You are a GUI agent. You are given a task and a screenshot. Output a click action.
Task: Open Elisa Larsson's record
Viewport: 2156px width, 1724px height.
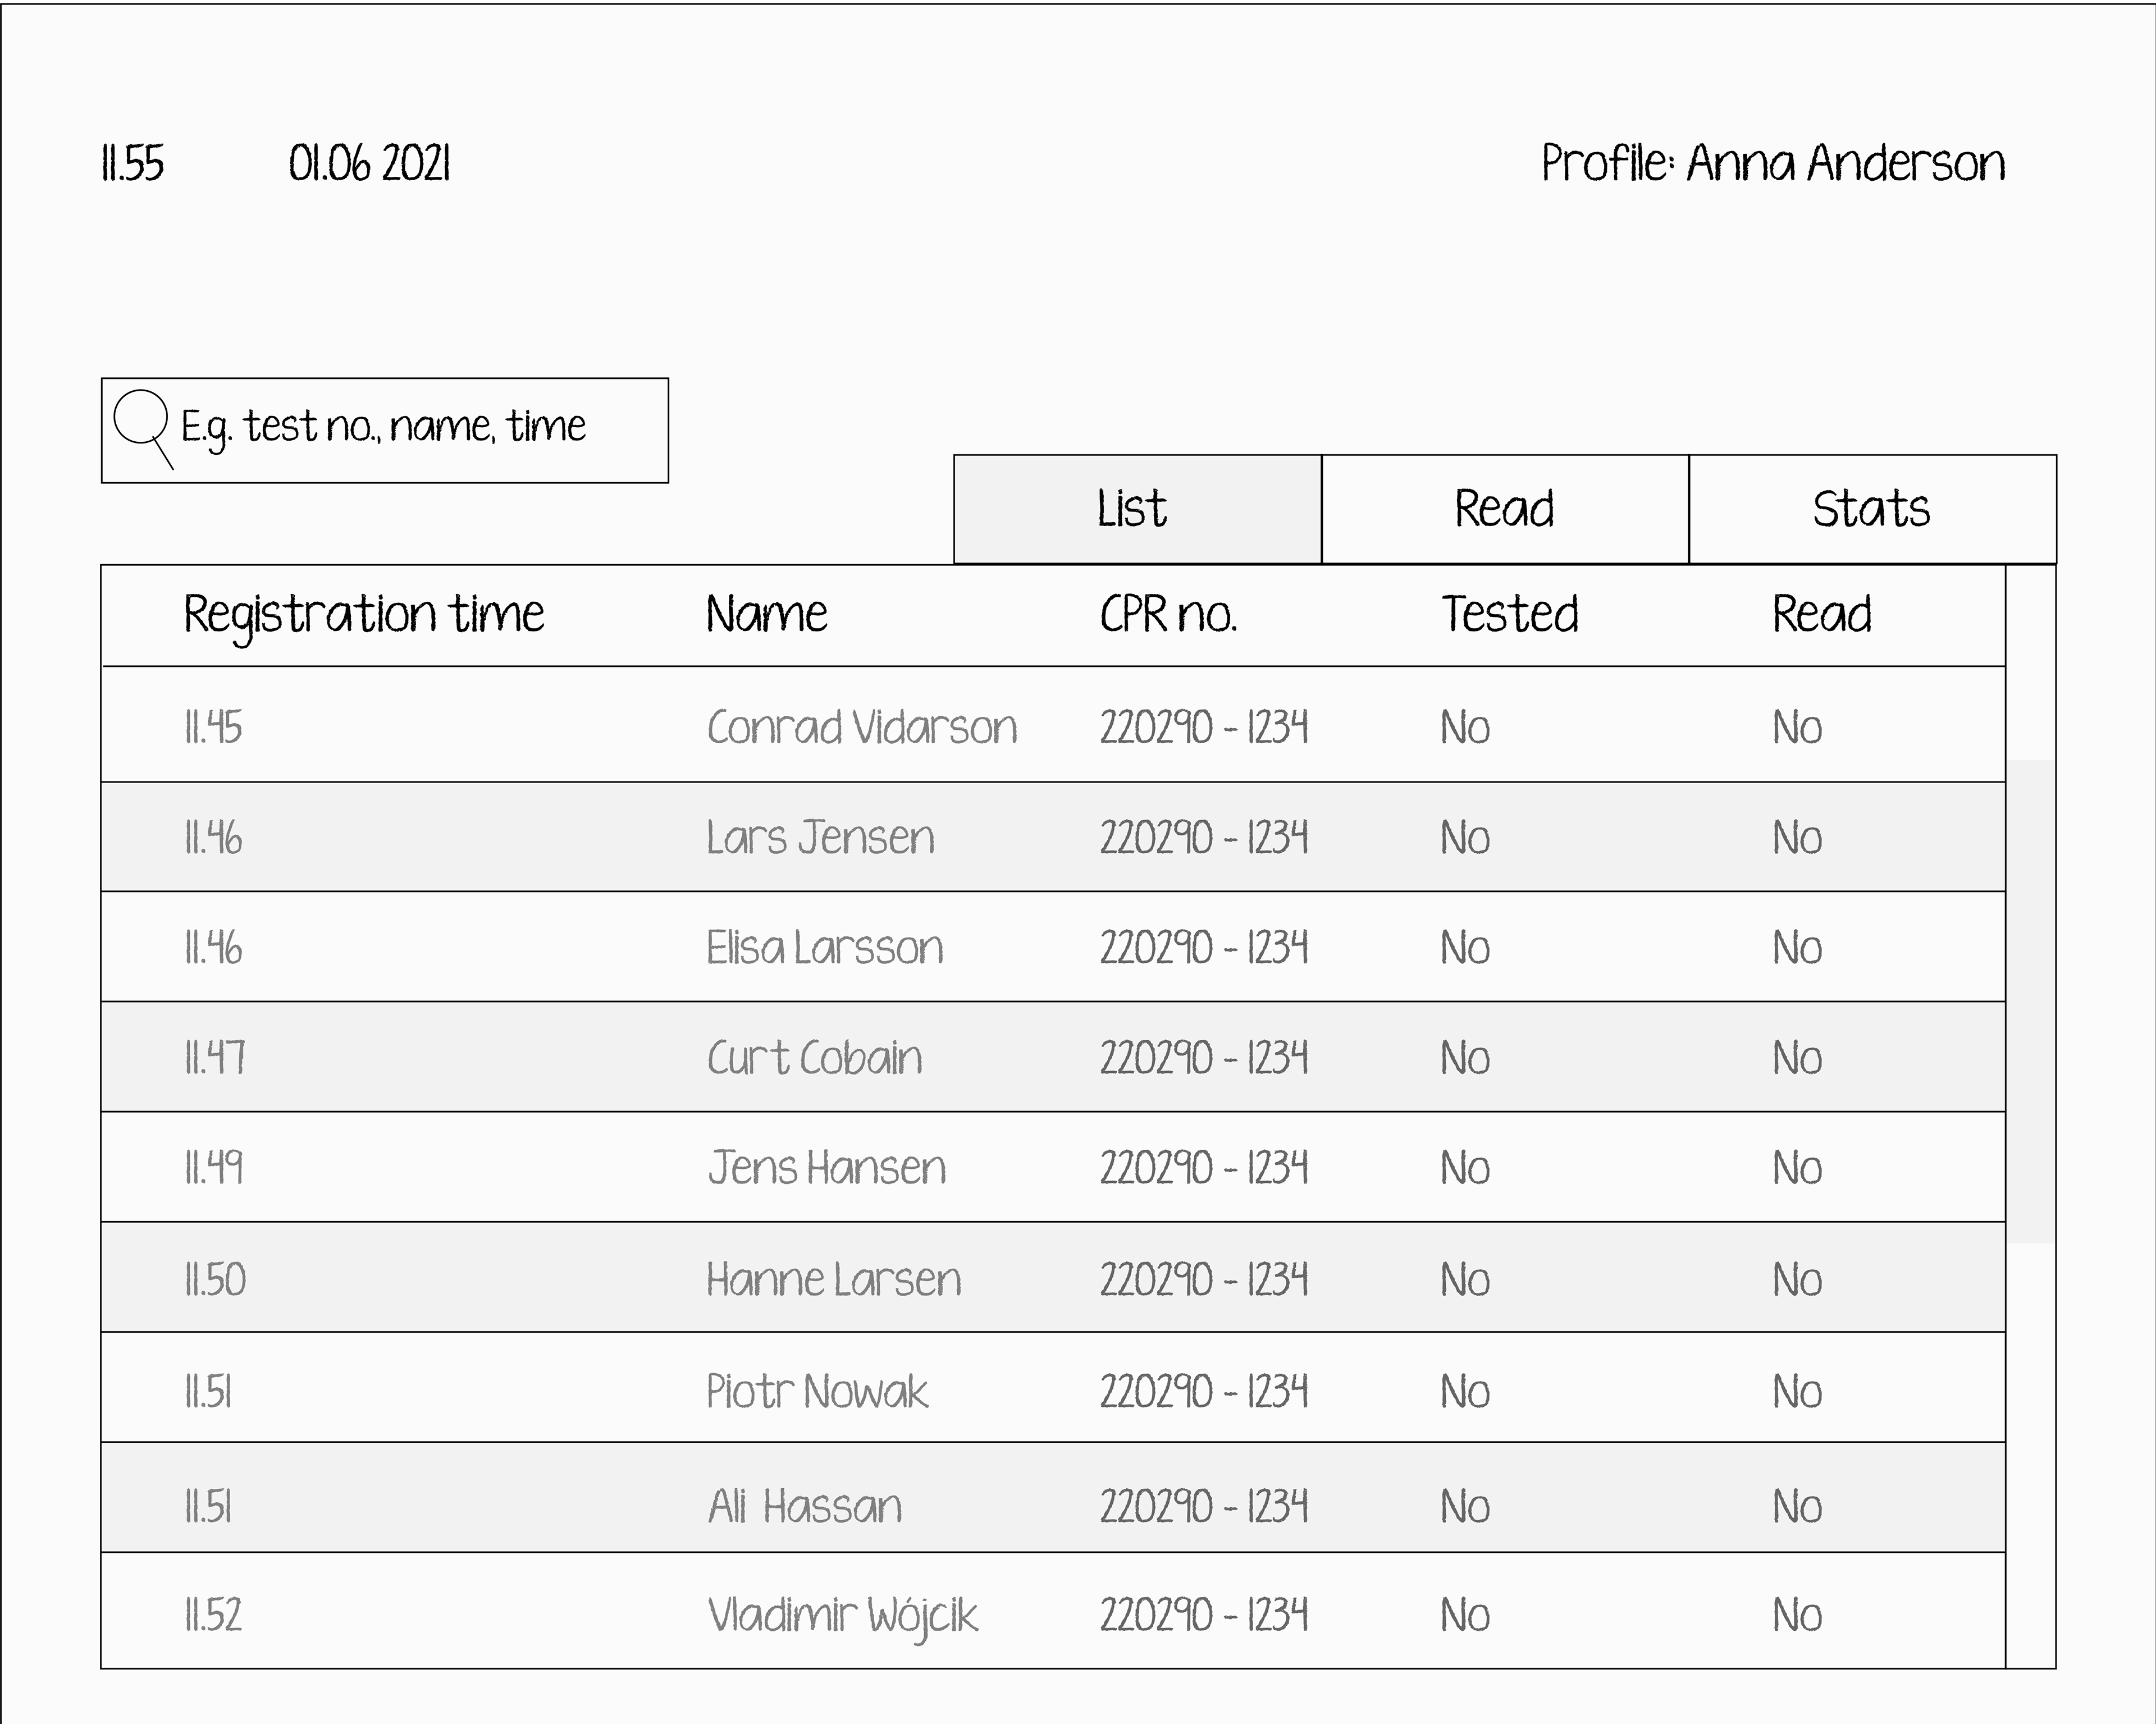824,948
